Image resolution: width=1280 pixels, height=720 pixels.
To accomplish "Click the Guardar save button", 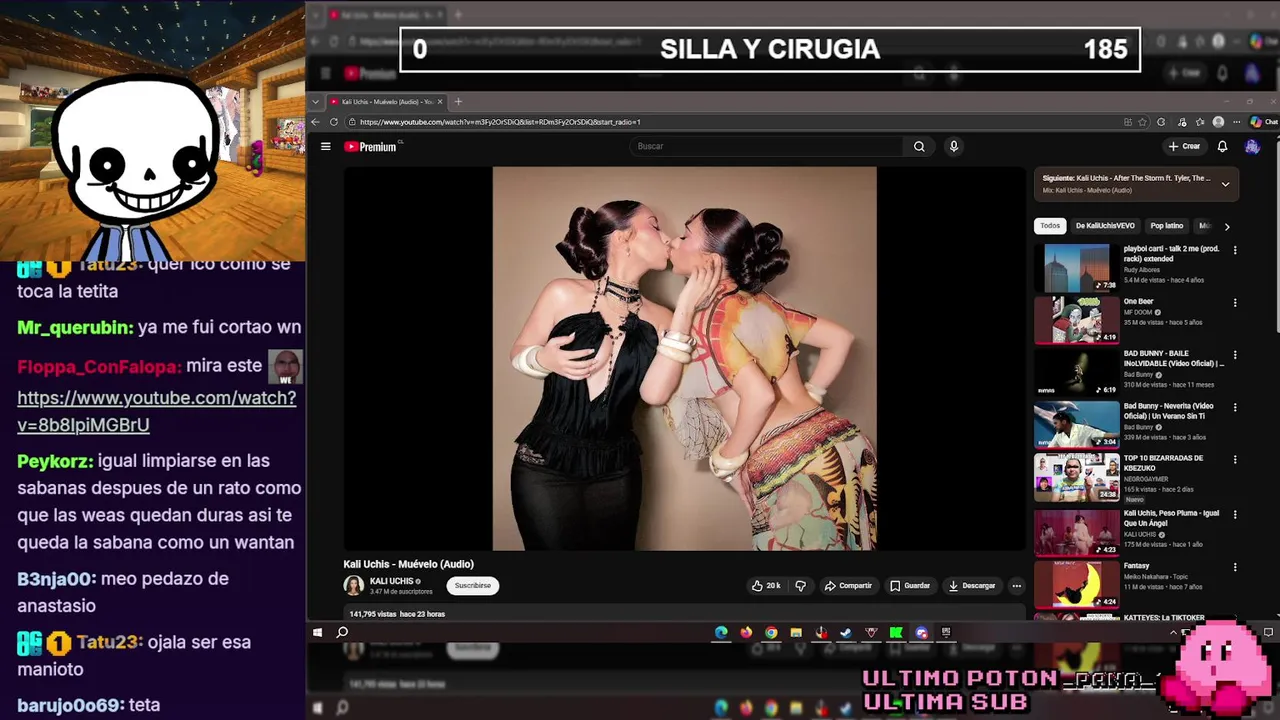I will tap(910, 586).
